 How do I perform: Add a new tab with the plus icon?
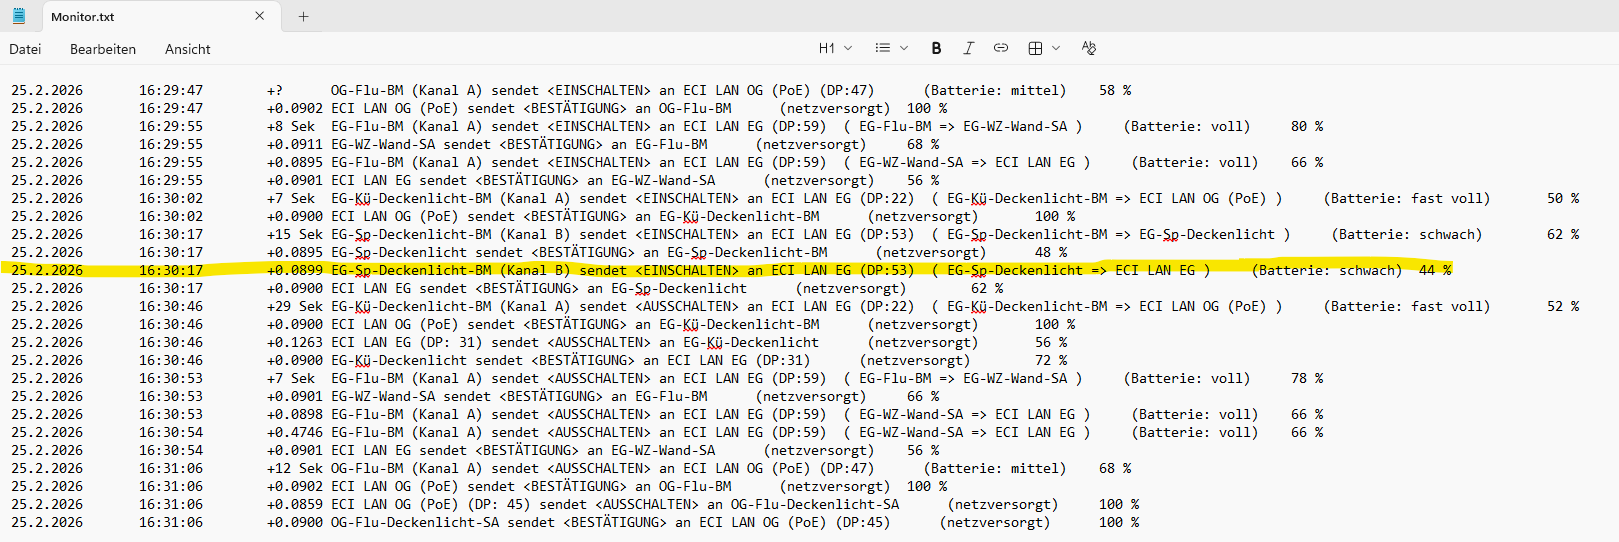[x=303, y=16]
